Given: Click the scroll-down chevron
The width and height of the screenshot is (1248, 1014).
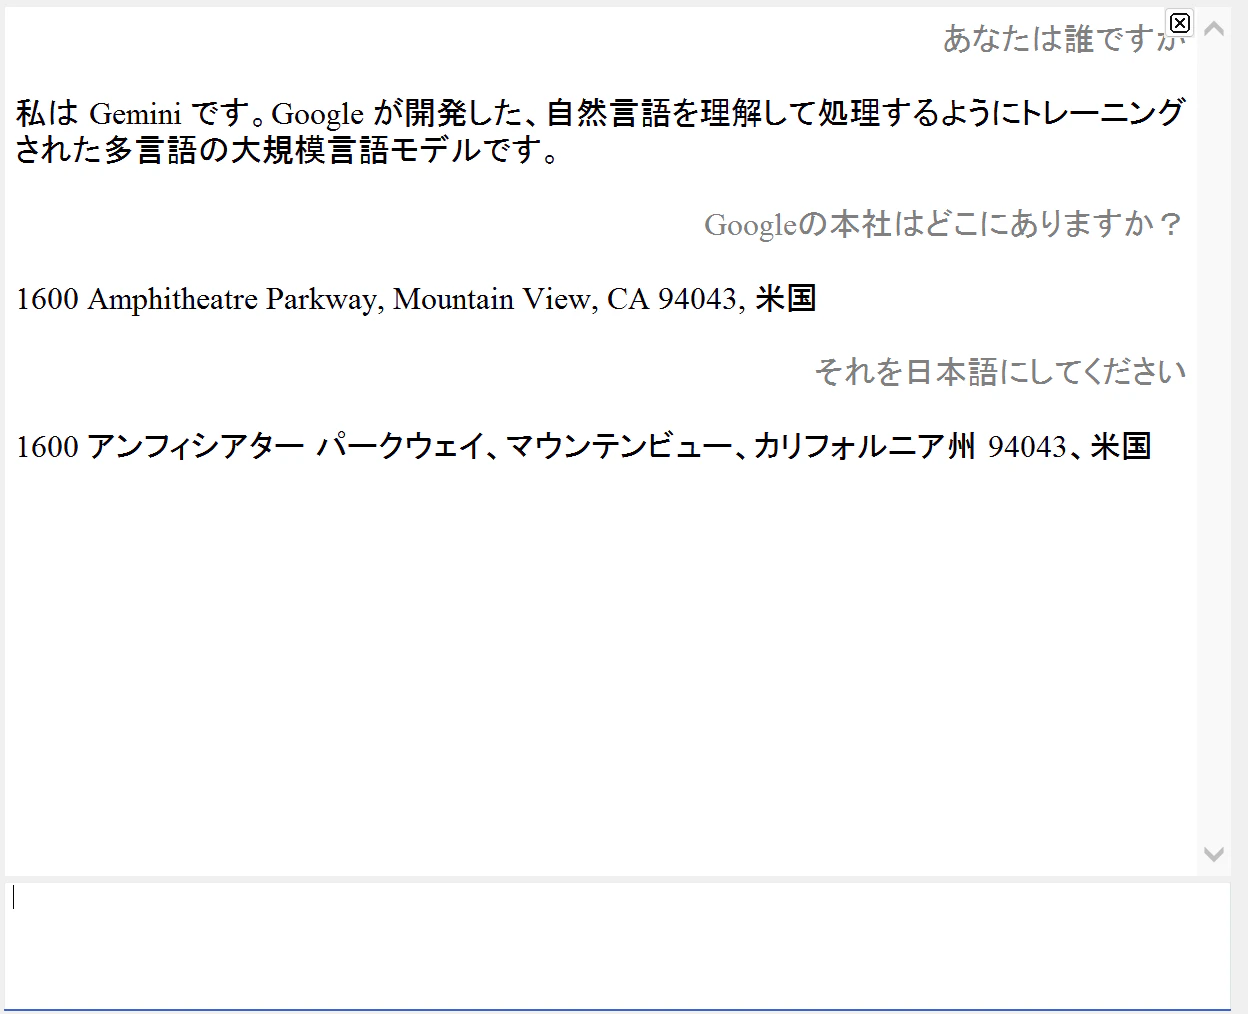Looking at the screenshot, I should coord(1215,855).
